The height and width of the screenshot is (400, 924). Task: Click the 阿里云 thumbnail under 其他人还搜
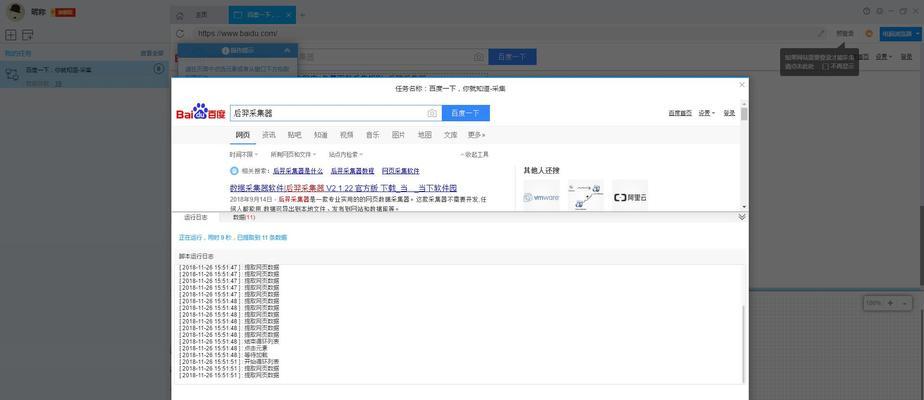(630, 195)
